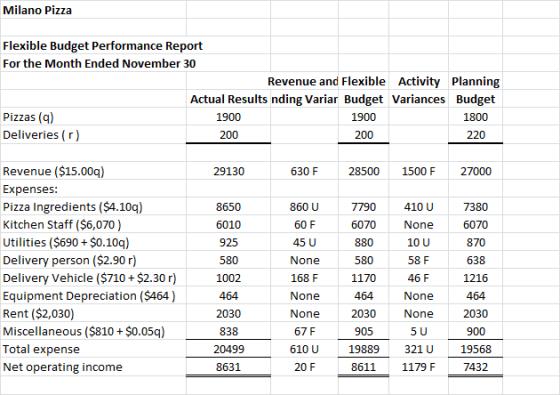The width and height of the screenshot is (560, 395).
Task: Click actual delivery vehicle value 1002
Action: pos(229,278)
